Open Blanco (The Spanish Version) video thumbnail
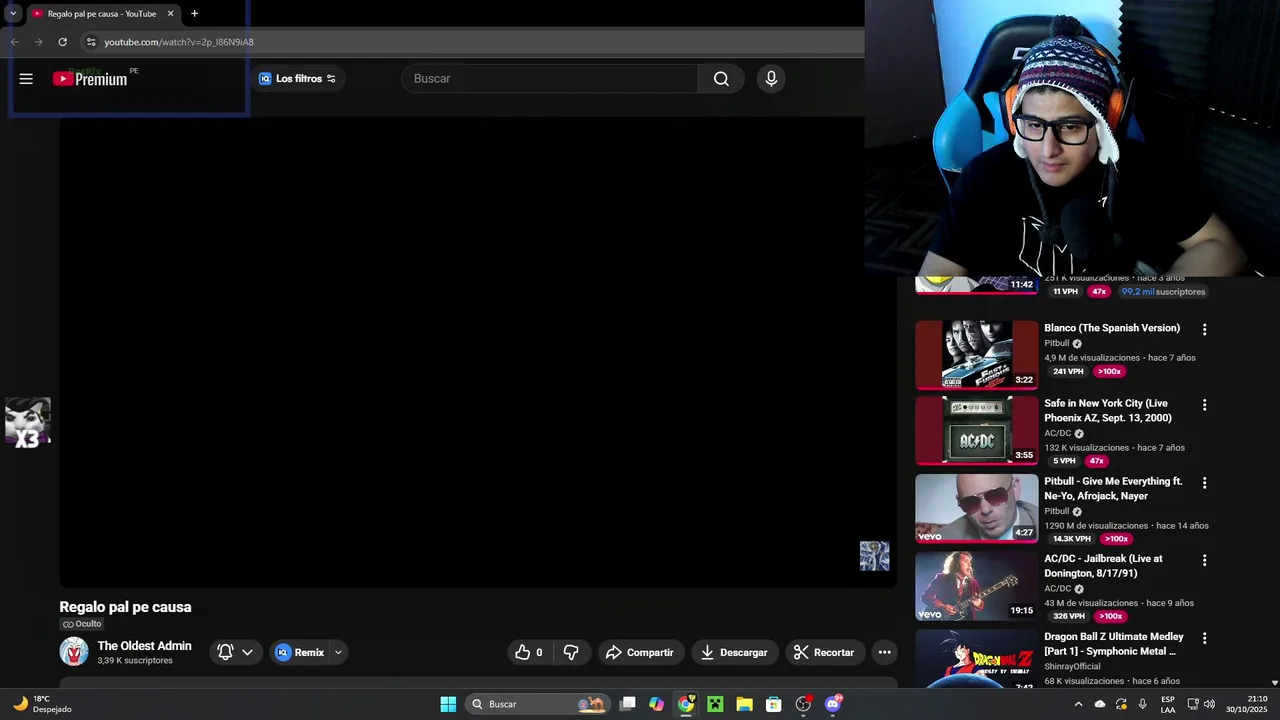The width and height of the screenshot is (1280, 720). [976, 354]
